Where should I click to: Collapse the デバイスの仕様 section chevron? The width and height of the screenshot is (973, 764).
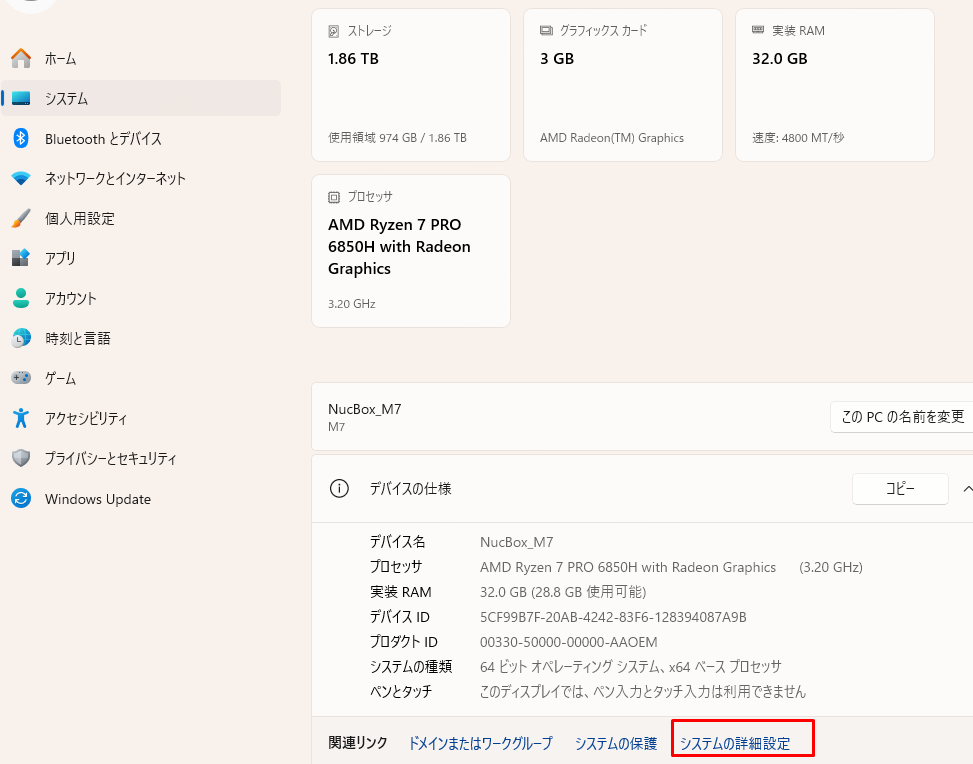point(966,489)
